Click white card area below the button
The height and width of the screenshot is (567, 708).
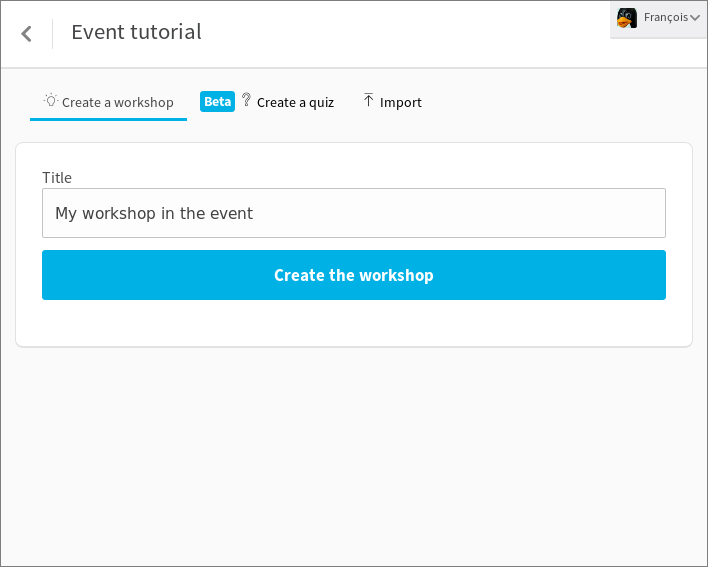click(354, 323)
